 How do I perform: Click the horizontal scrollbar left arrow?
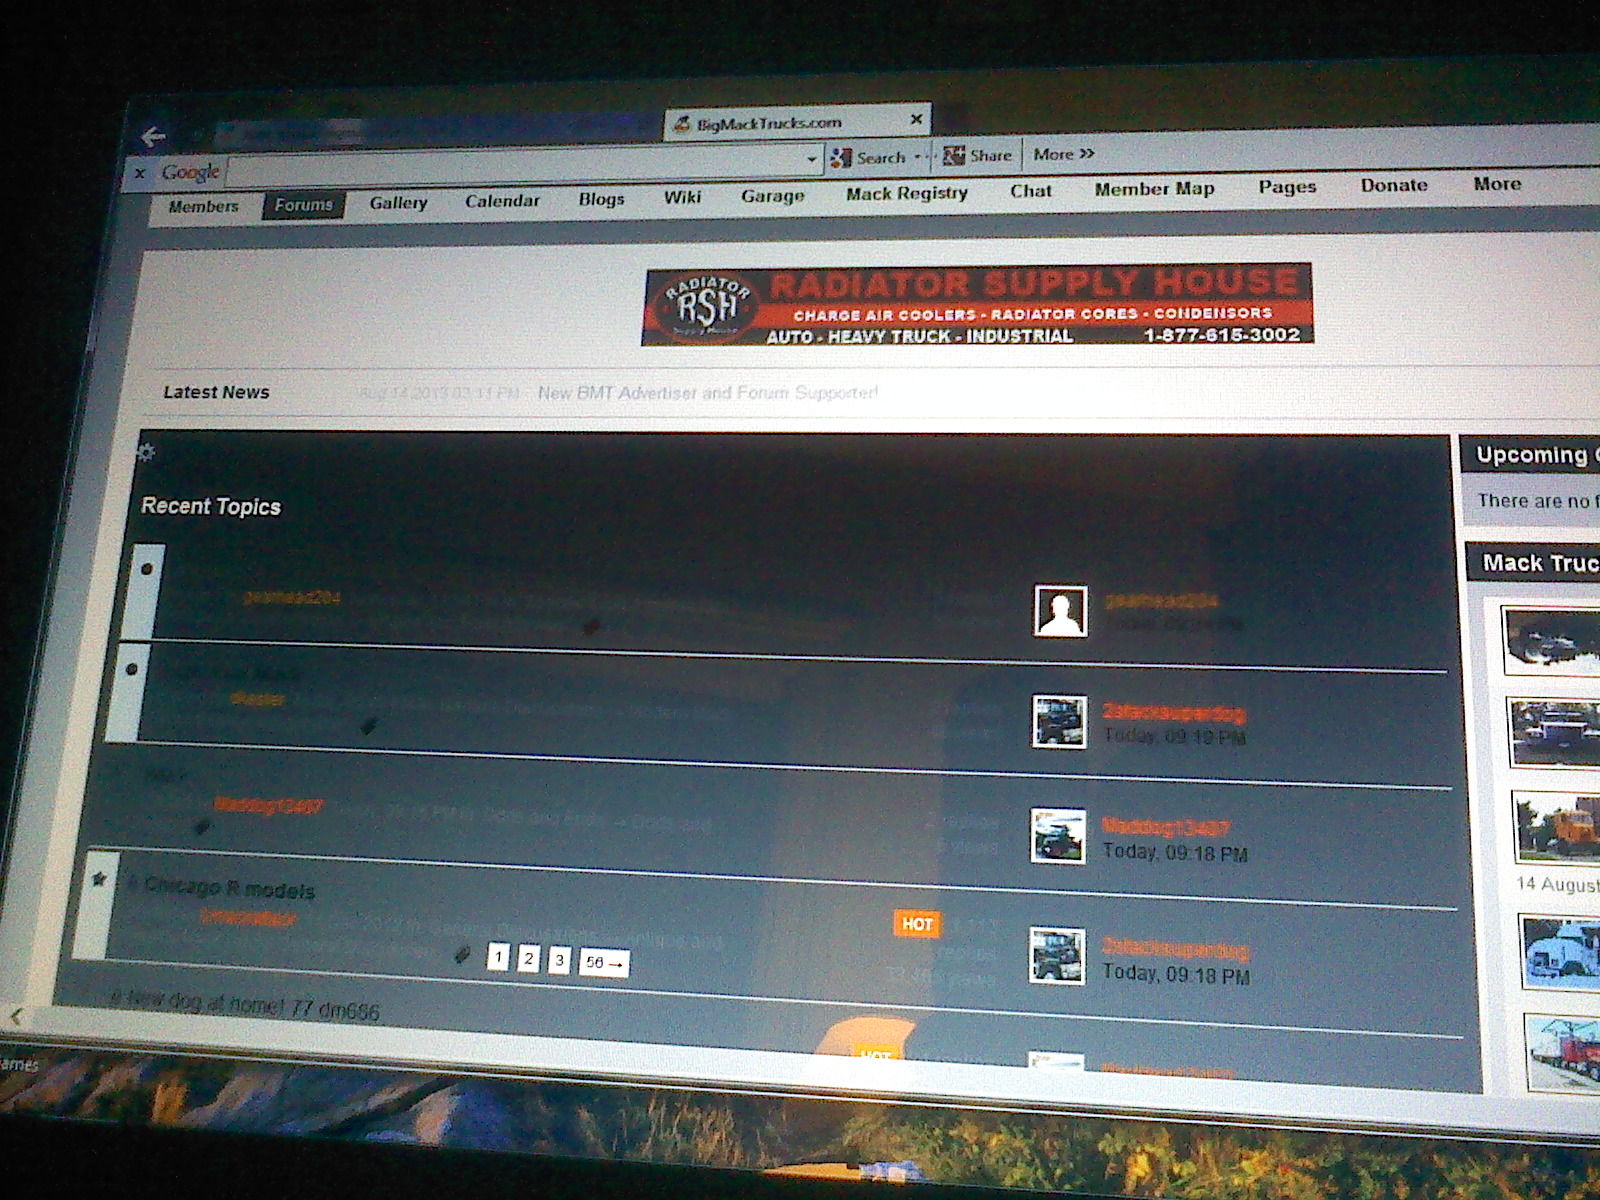[x=16, y=1017]
